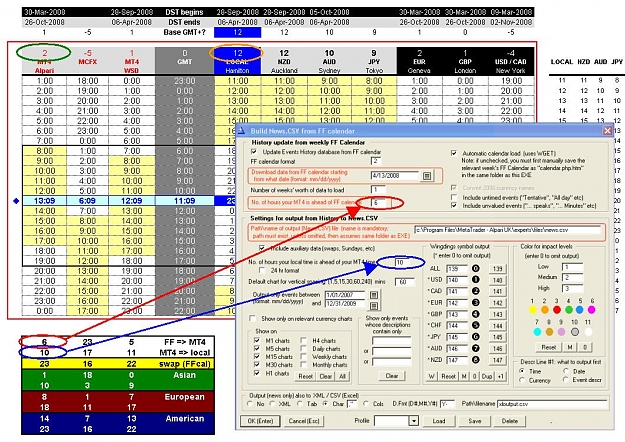Select the Date radio for Descr Line #1
The height and width of the screenshot is (442, 625).
566,371
